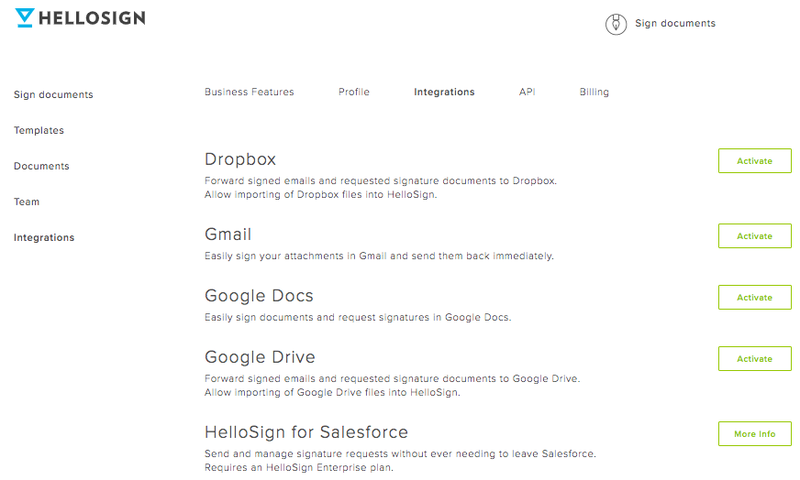Click text 'Easily sign documents and request signatures in Google Docs.'
Screen dimensions: 800x480
click(x=358, y=318)
